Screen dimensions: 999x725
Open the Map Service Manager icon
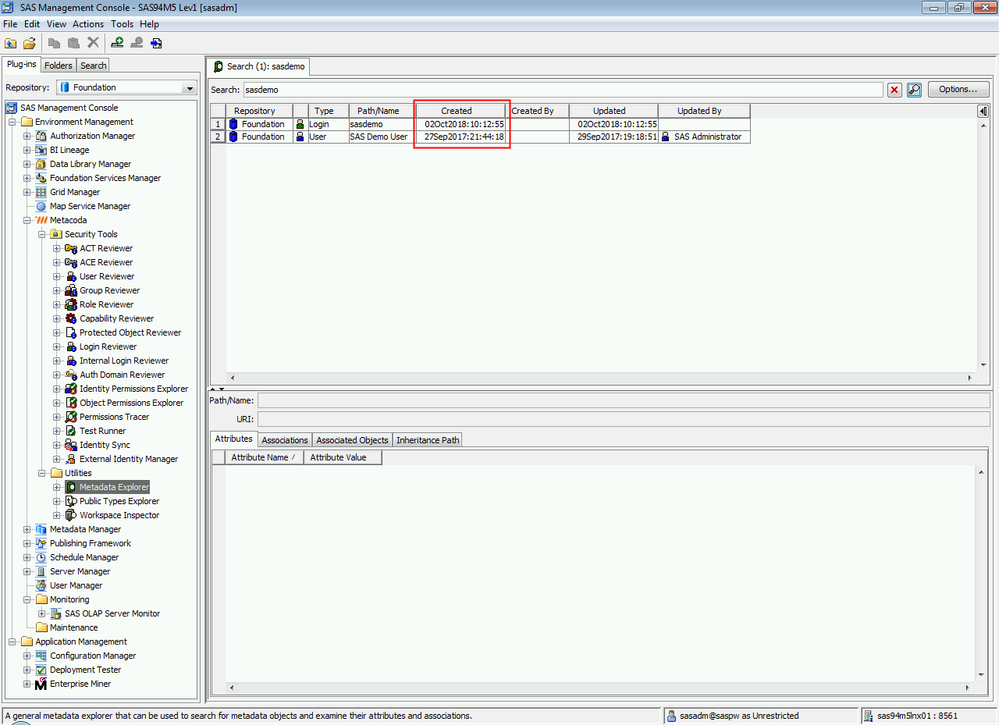pos(41,206)
